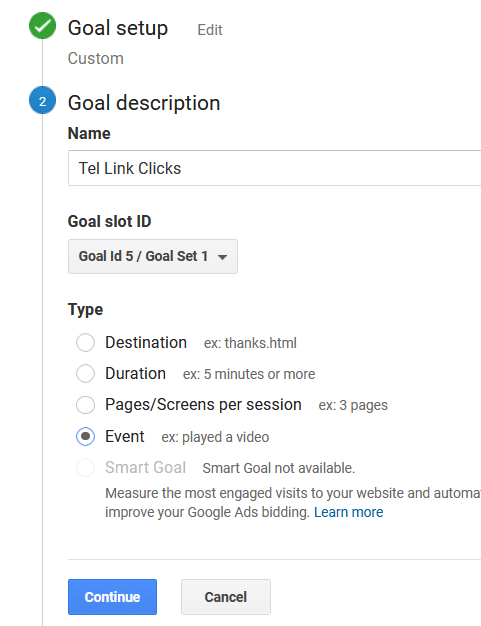Viewport: 481px width, 626px height.
Task: Follow the Learn more link
Action: (348, 512)
